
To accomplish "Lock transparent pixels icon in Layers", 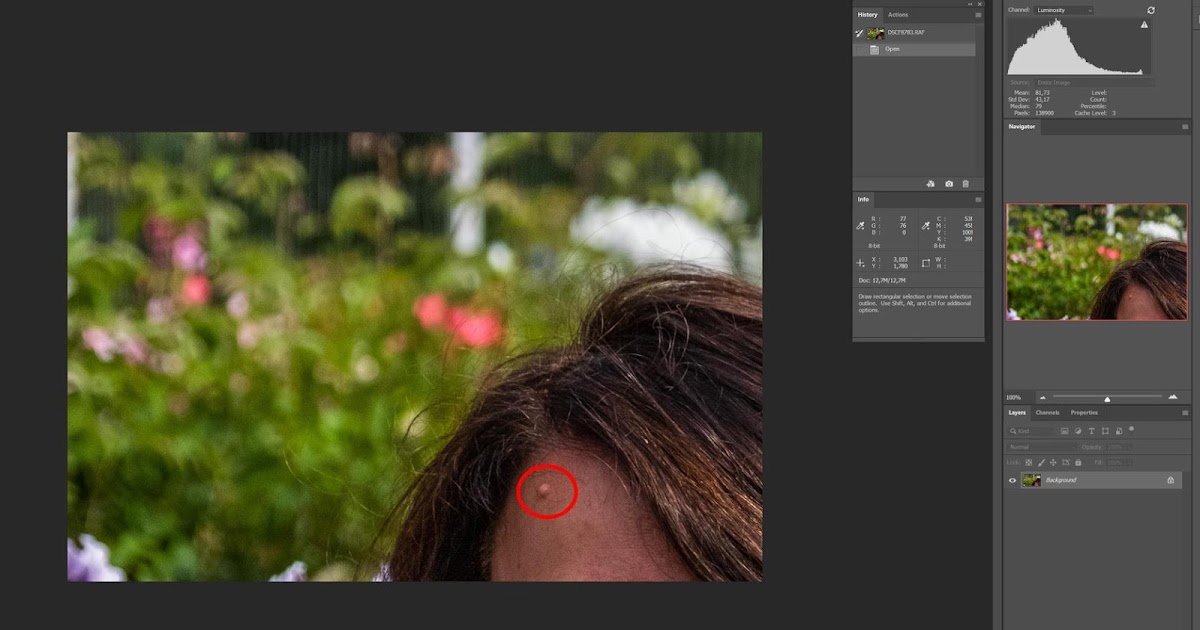I will click(1028, 462).
